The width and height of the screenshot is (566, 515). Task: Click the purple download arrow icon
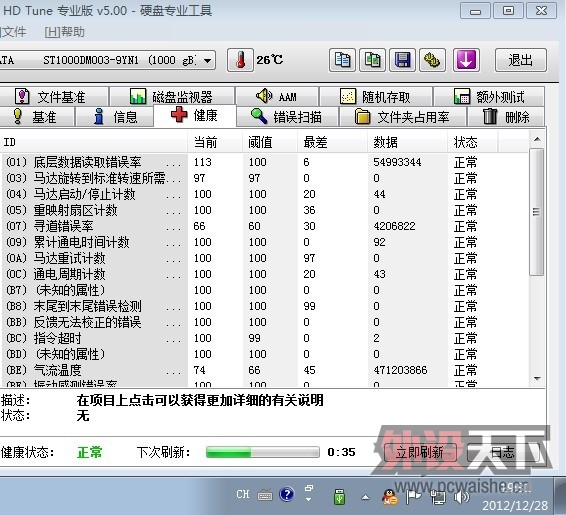pos(466,60)
